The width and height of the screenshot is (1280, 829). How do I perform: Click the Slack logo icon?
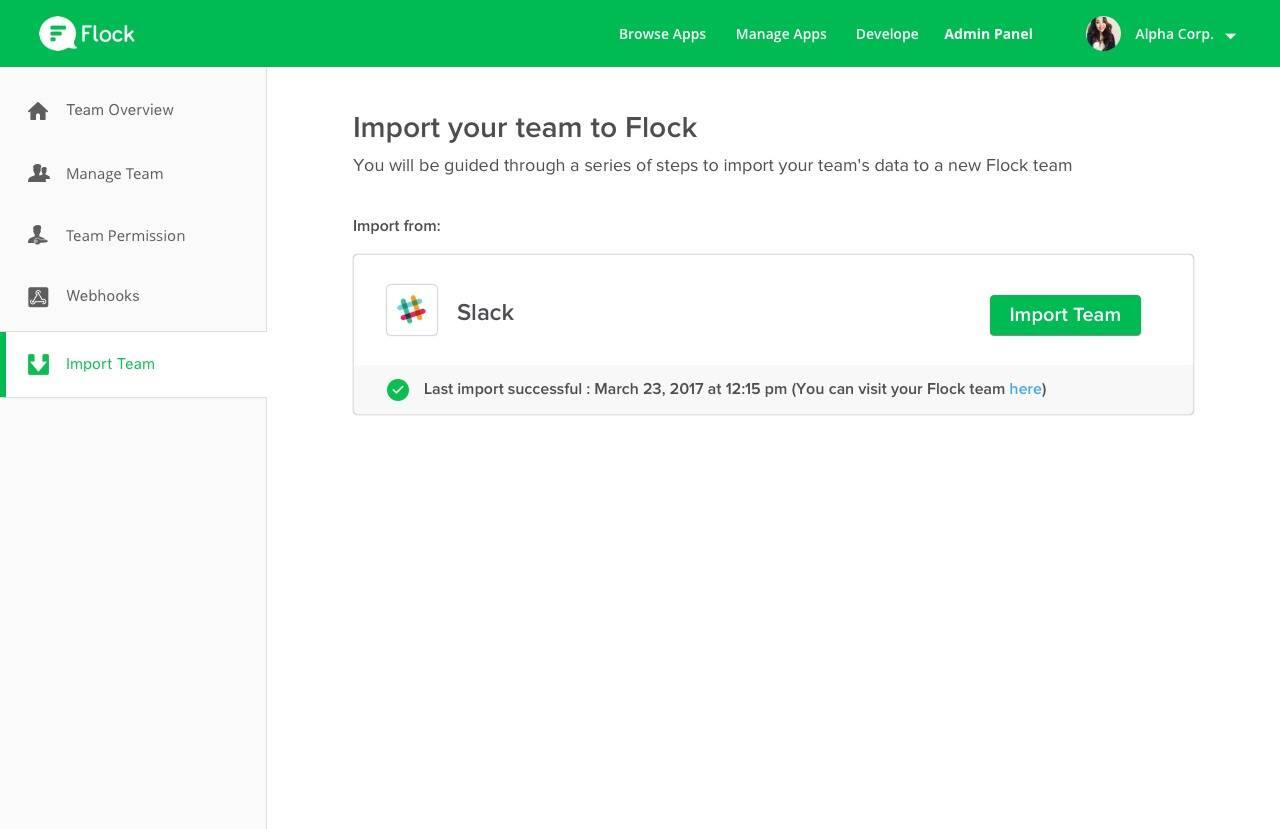(x=412, y=310)
